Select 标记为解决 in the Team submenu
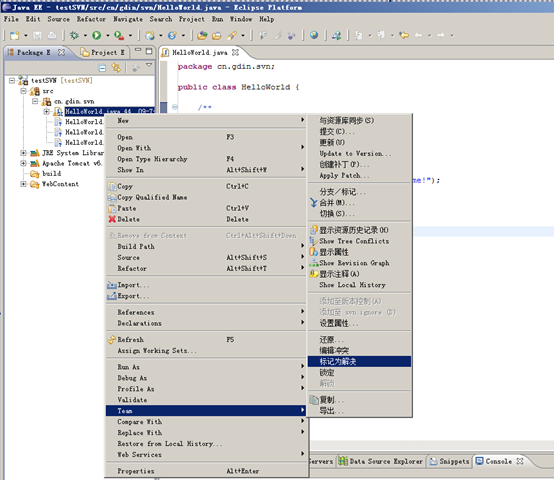The height and width of the screenshot is (480, 554). point(359,361)
